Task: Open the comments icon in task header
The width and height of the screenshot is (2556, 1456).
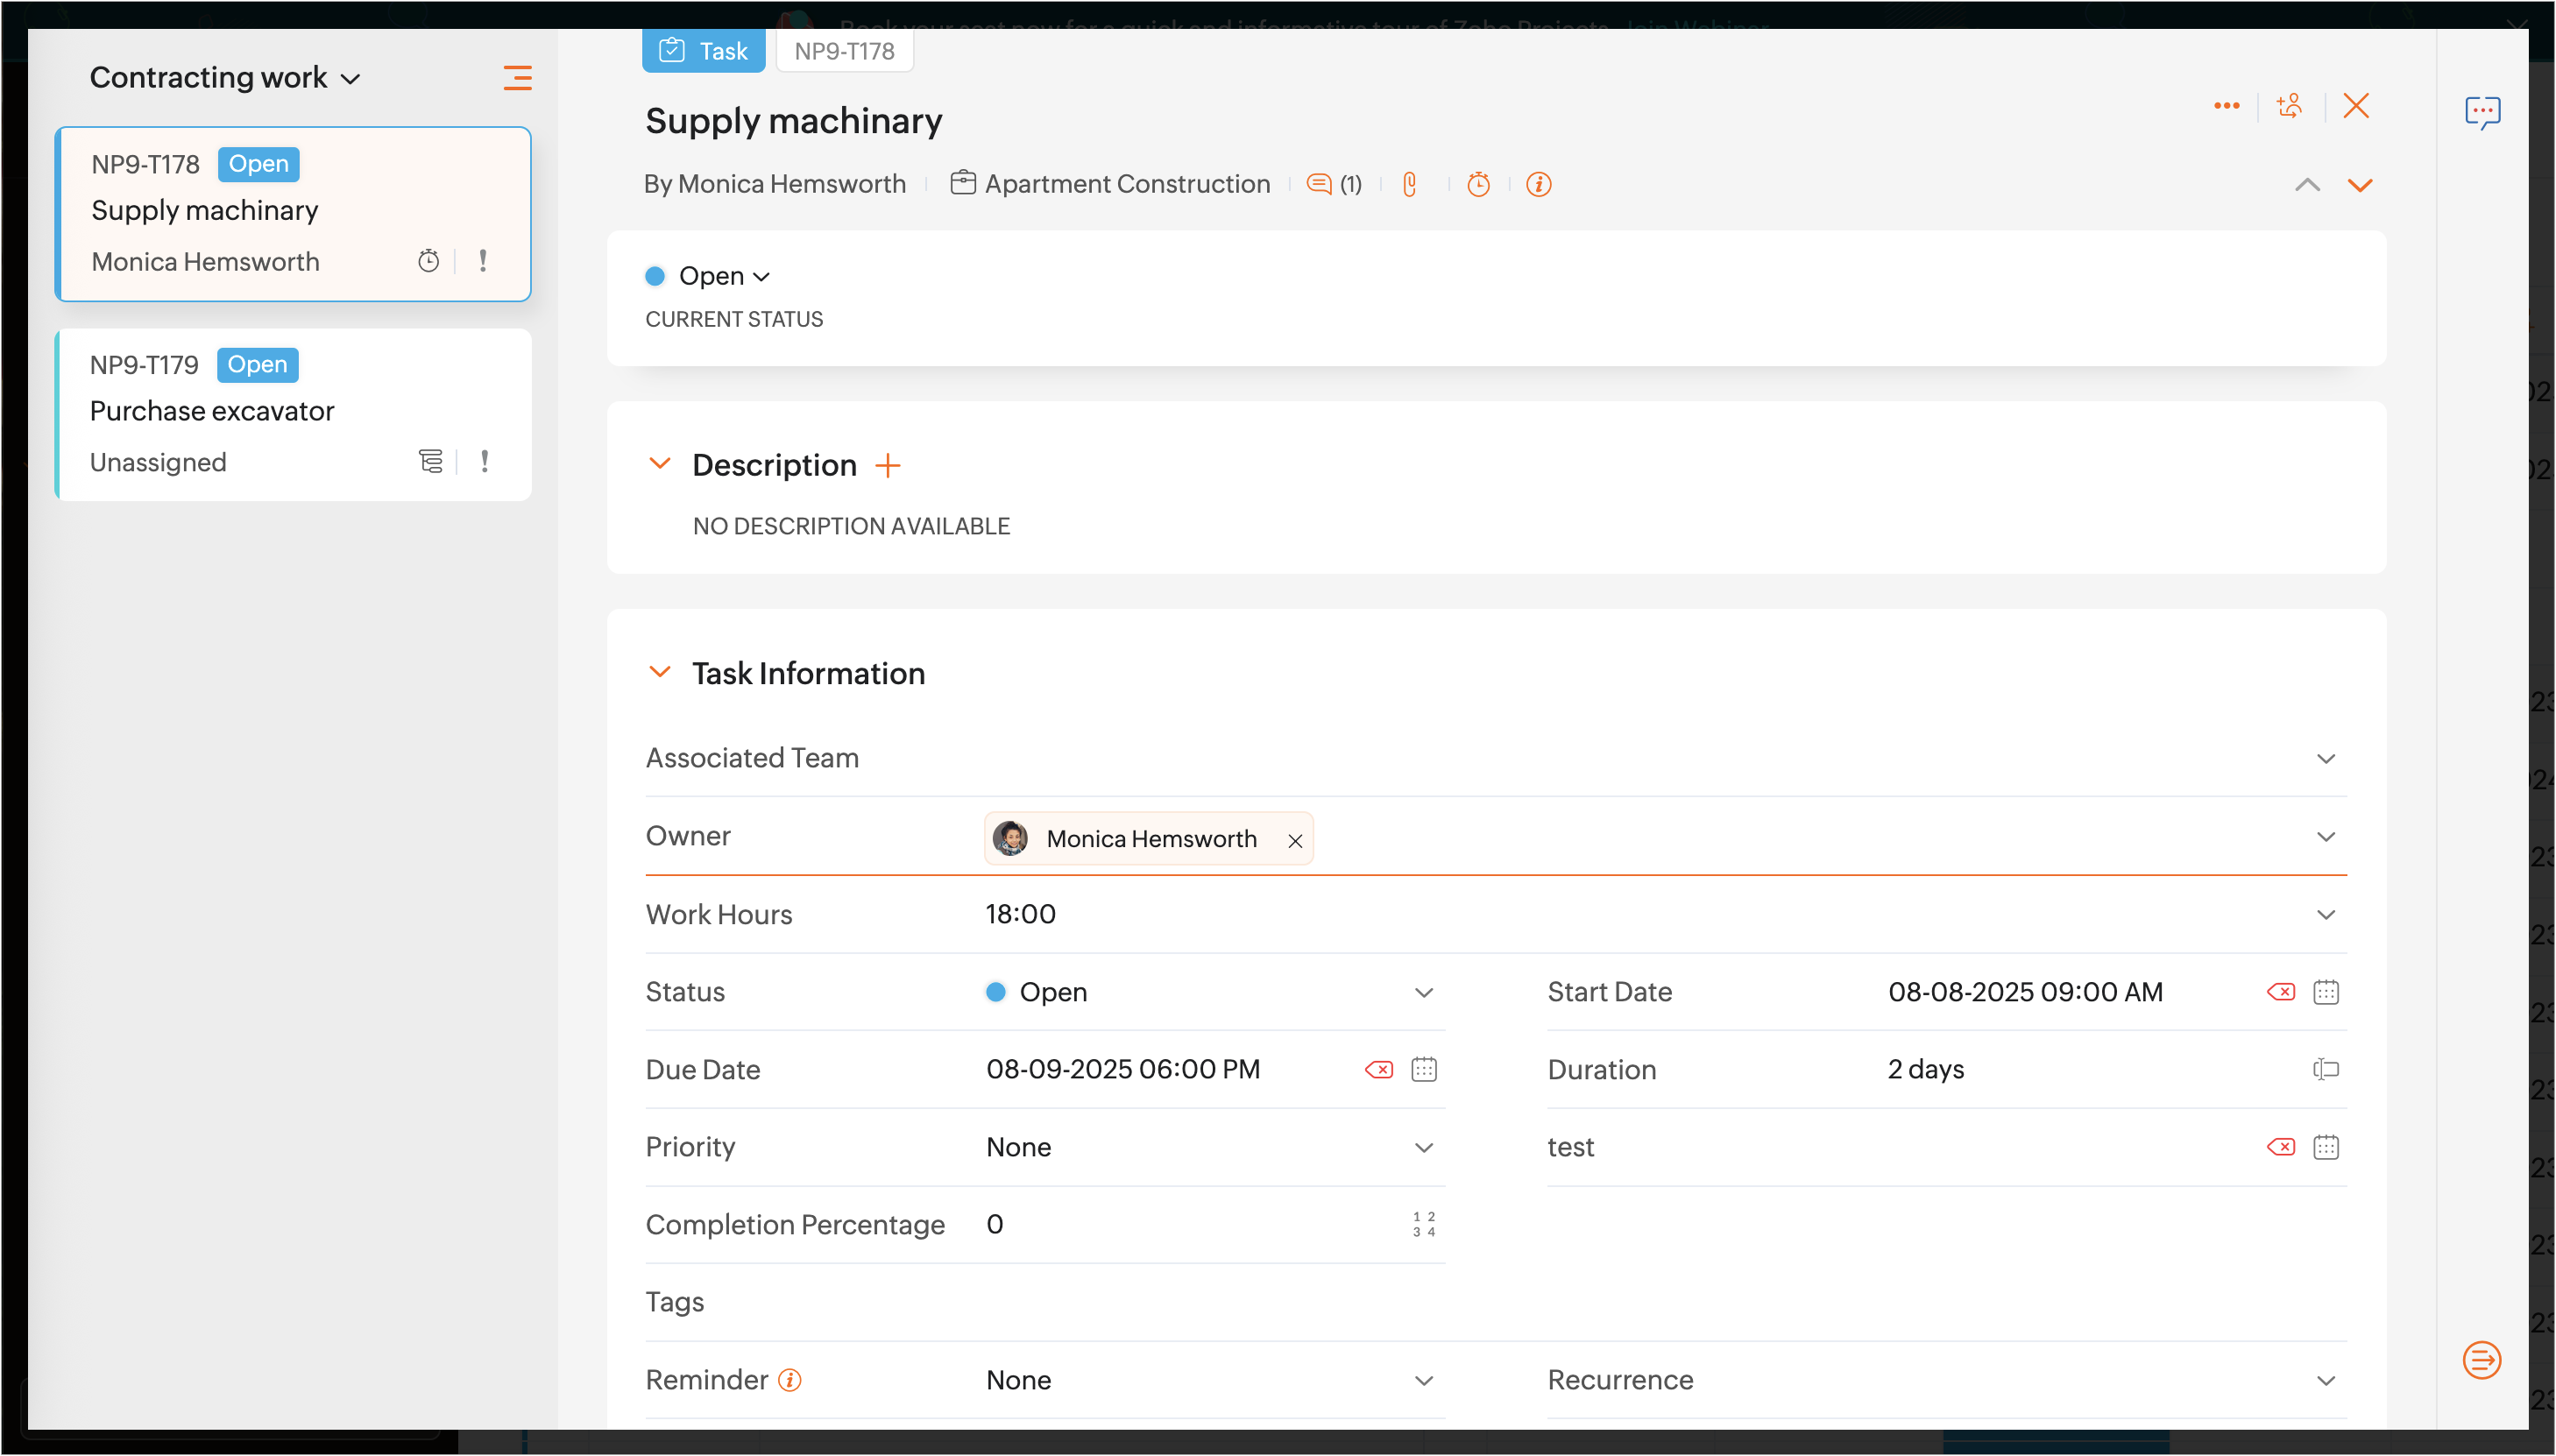Action: pyautogui.click(x=1320, y=184)
